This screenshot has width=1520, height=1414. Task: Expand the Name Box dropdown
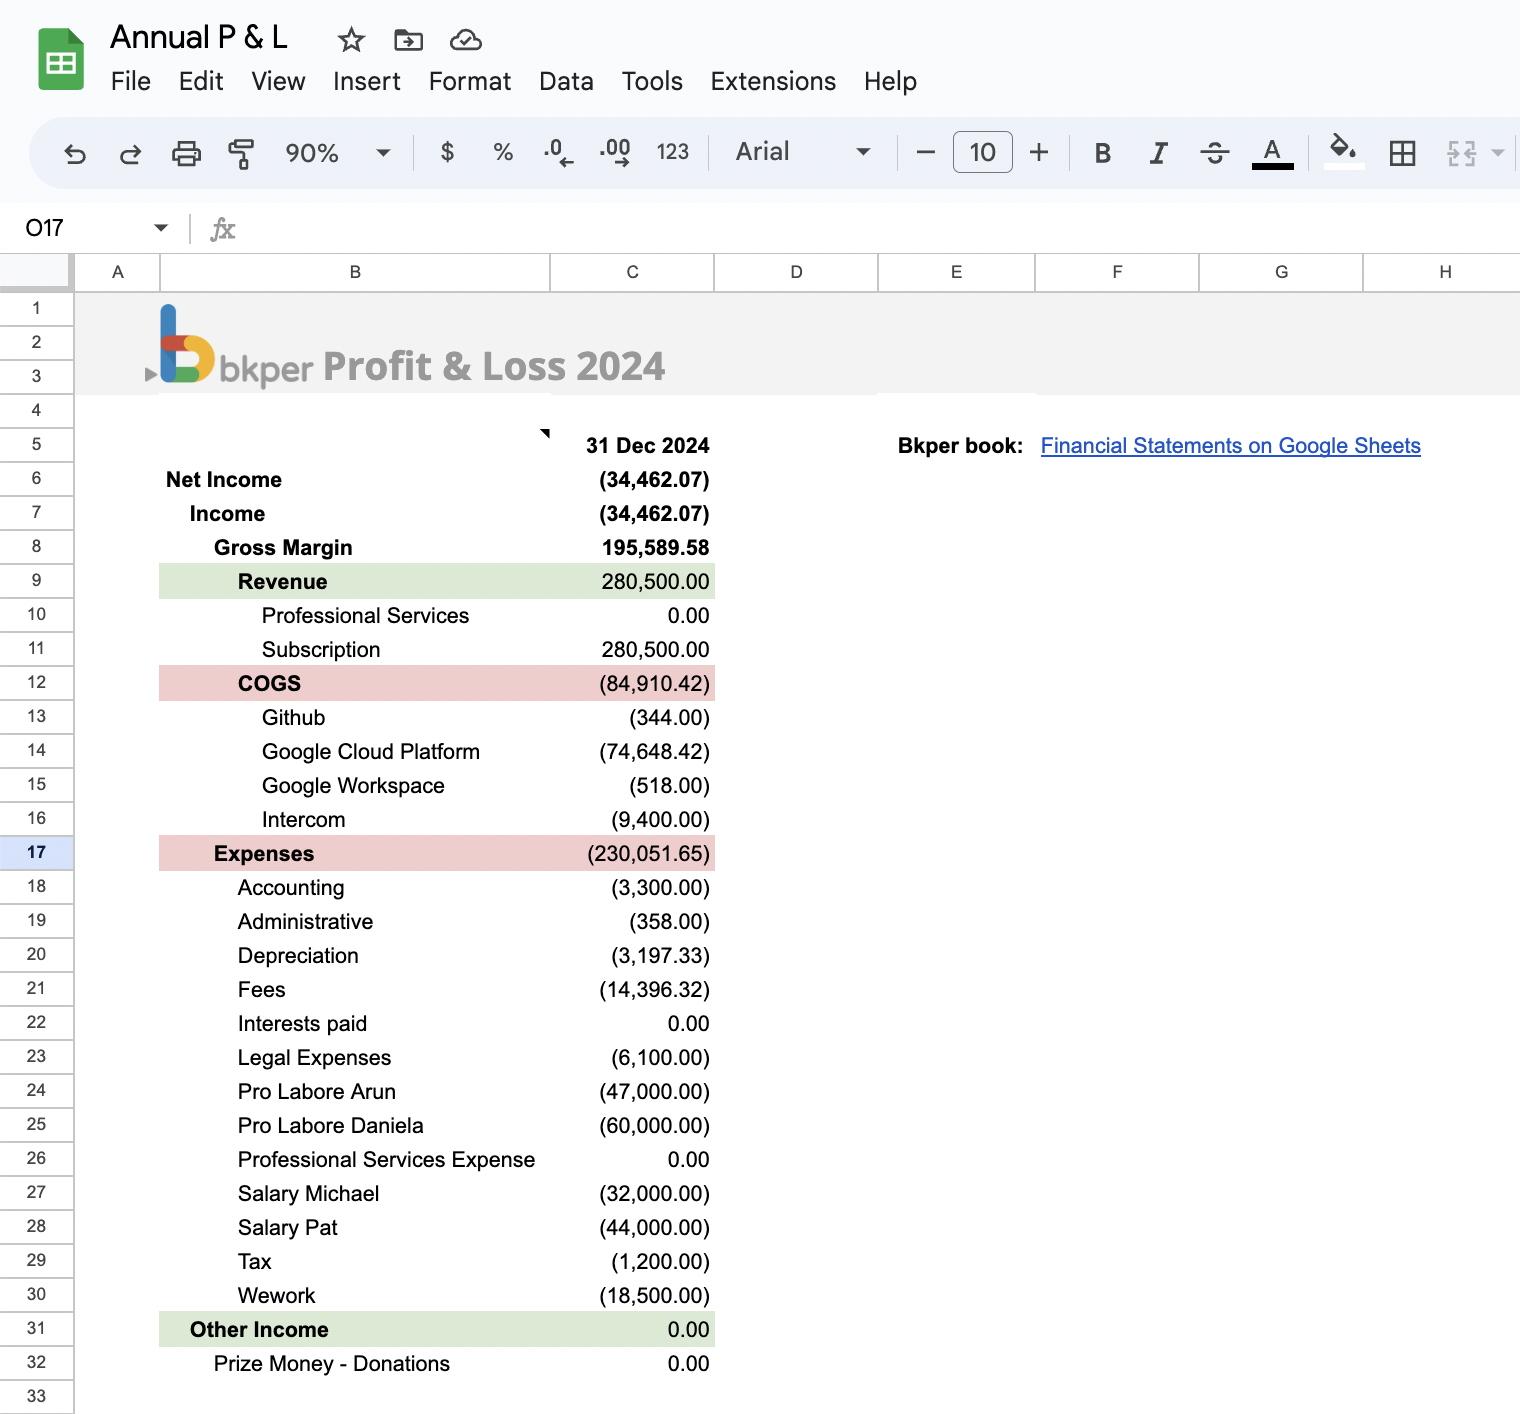tap(160, 227)
